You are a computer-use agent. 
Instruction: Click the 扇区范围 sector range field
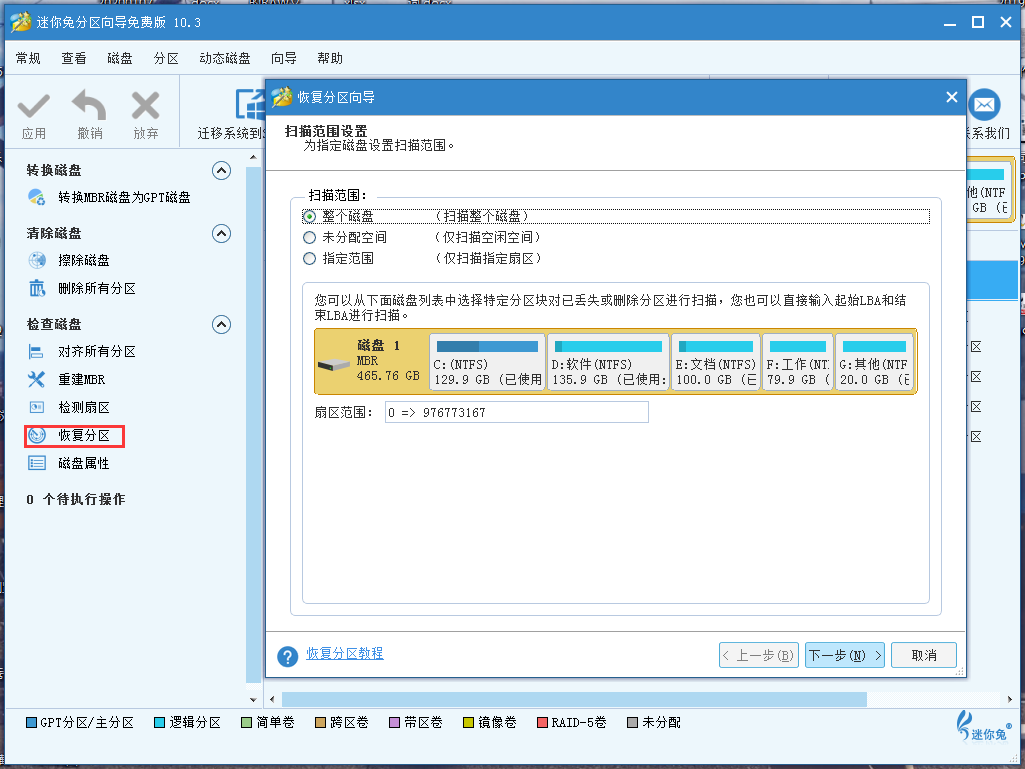click(x=516, y=413)
